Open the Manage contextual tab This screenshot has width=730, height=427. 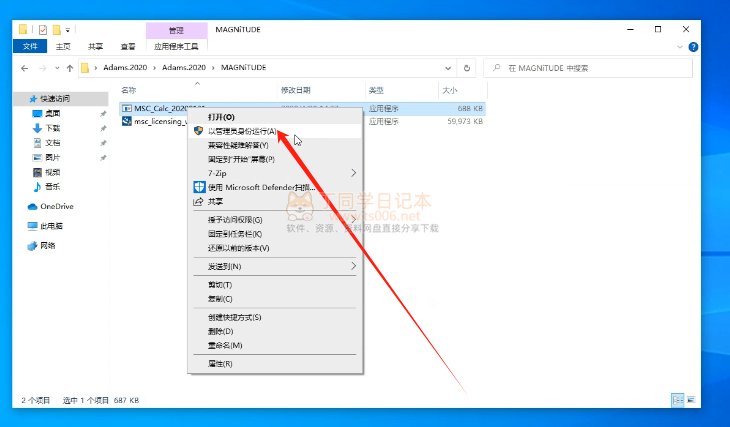176,30
